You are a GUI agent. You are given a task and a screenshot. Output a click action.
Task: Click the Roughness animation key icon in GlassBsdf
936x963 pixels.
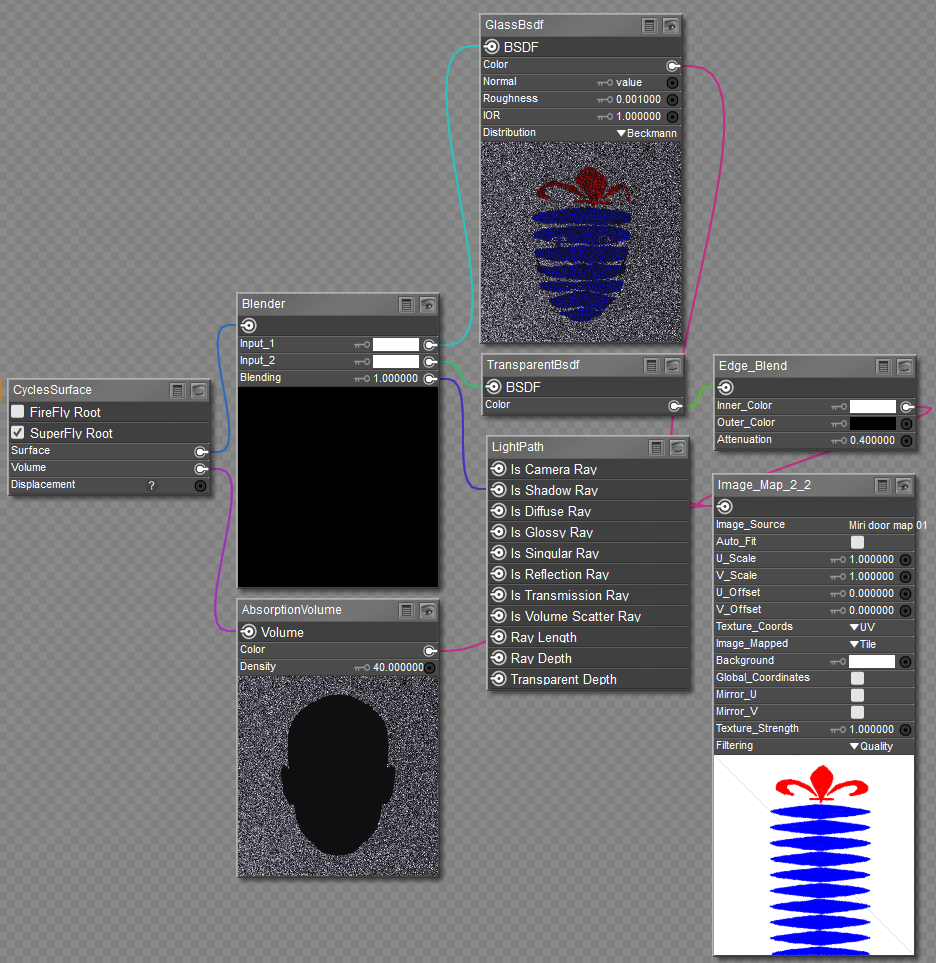tap(604, 100)
